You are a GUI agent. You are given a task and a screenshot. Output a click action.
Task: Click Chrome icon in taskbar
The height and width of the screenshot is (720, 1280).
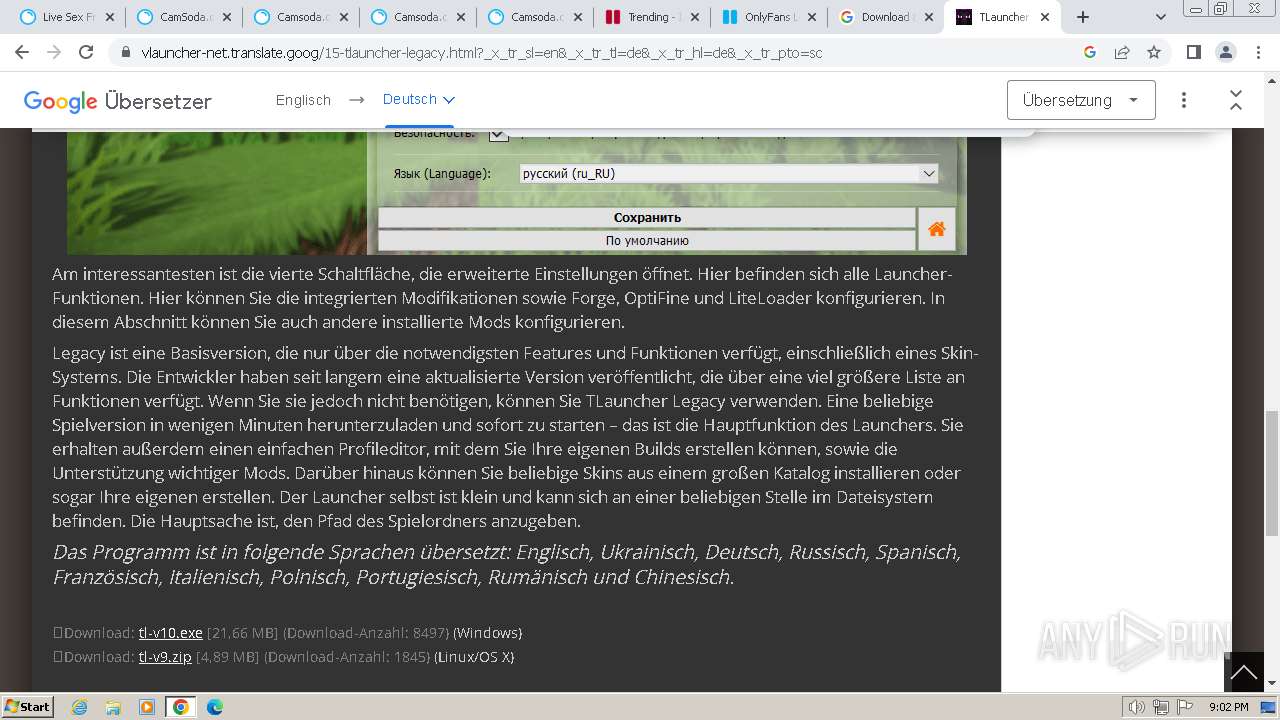tap(181, 707)
